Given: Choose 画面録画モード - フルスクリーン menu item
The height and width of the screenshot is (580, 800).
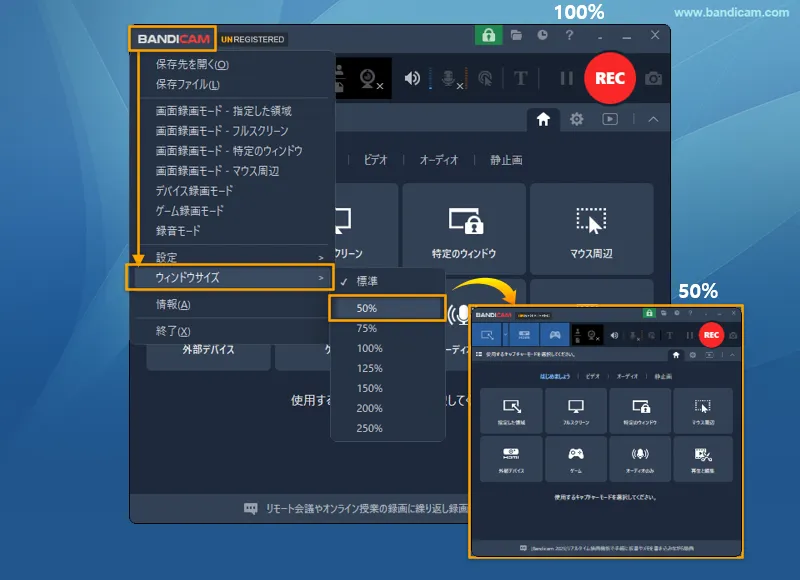Looking at the screenshot, I should (222, 131).
